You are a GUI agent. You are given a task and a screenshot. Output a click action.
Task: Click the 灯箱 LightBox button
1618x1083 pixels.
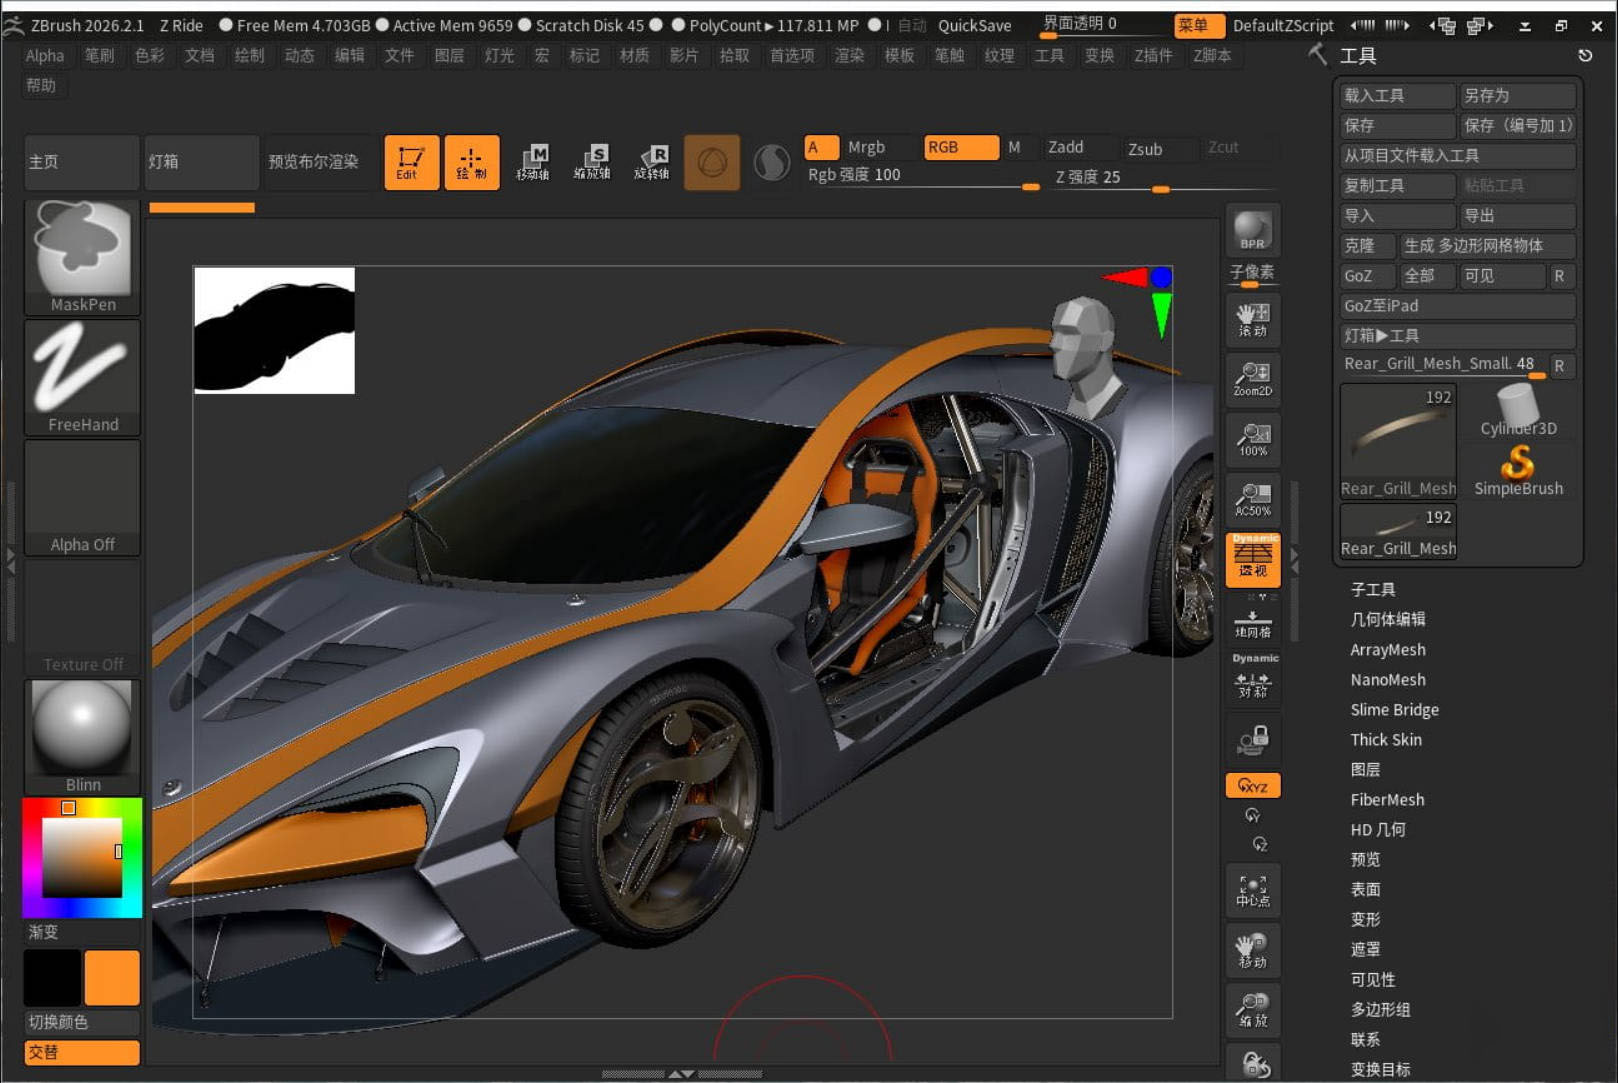coord(201,162)
